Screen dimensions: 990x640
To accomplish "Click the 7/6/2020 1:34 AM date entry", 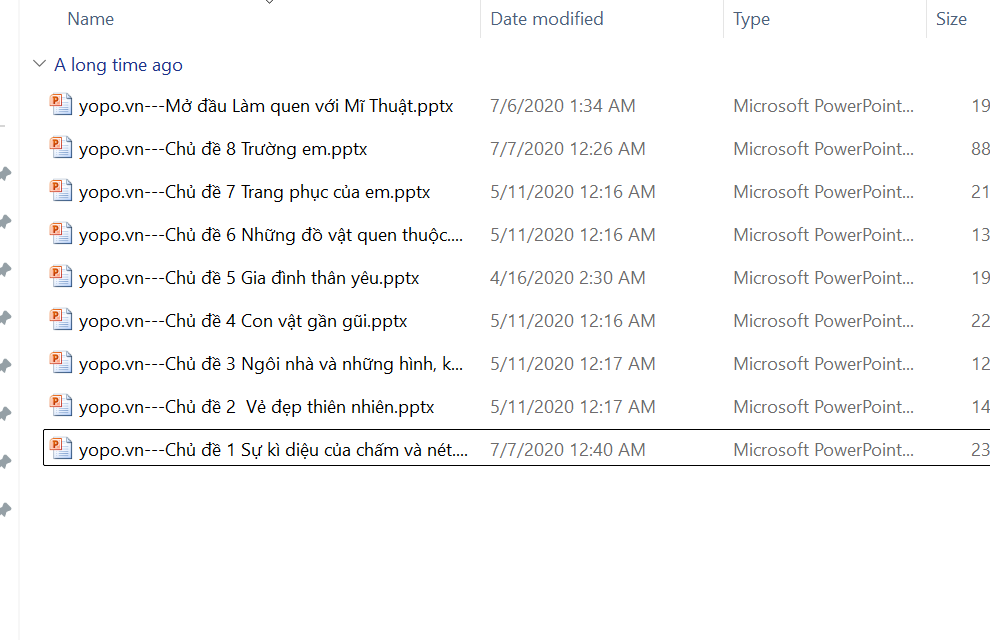I will tap(563, 106).
